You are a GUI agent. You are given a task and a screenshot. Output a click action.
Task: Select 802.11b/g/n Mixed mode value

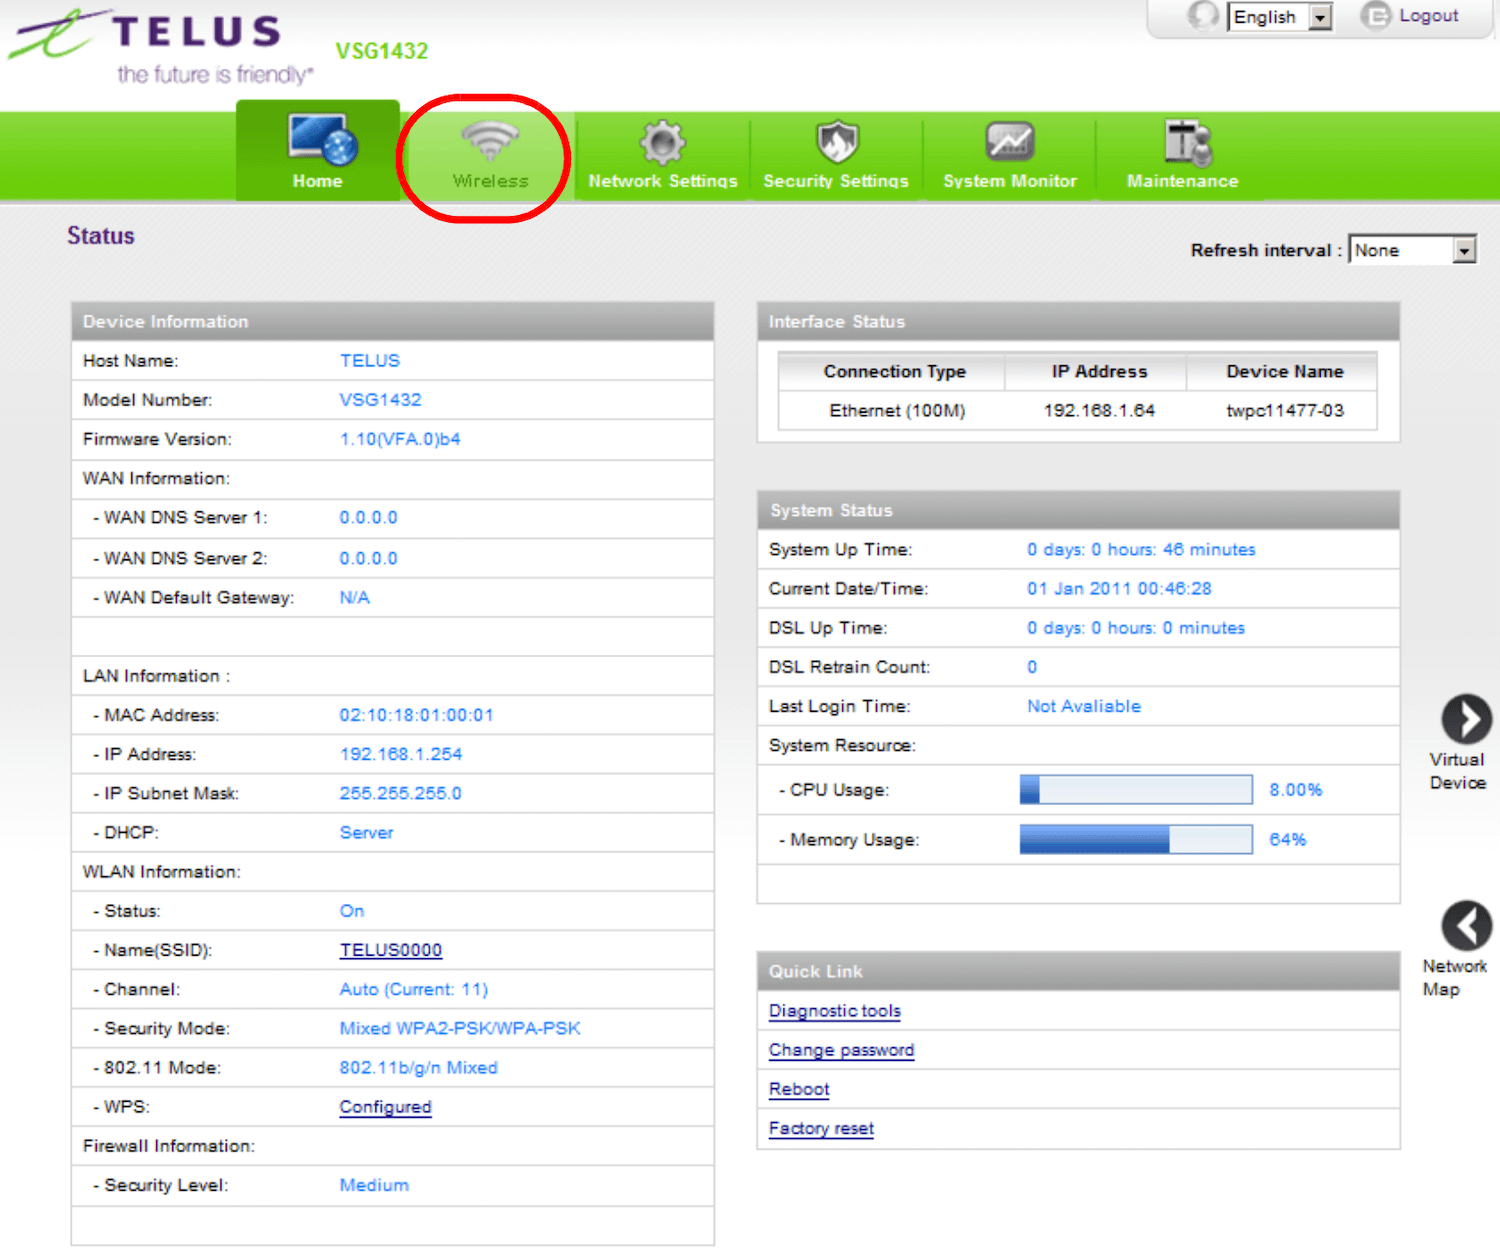coord(419,1068)
